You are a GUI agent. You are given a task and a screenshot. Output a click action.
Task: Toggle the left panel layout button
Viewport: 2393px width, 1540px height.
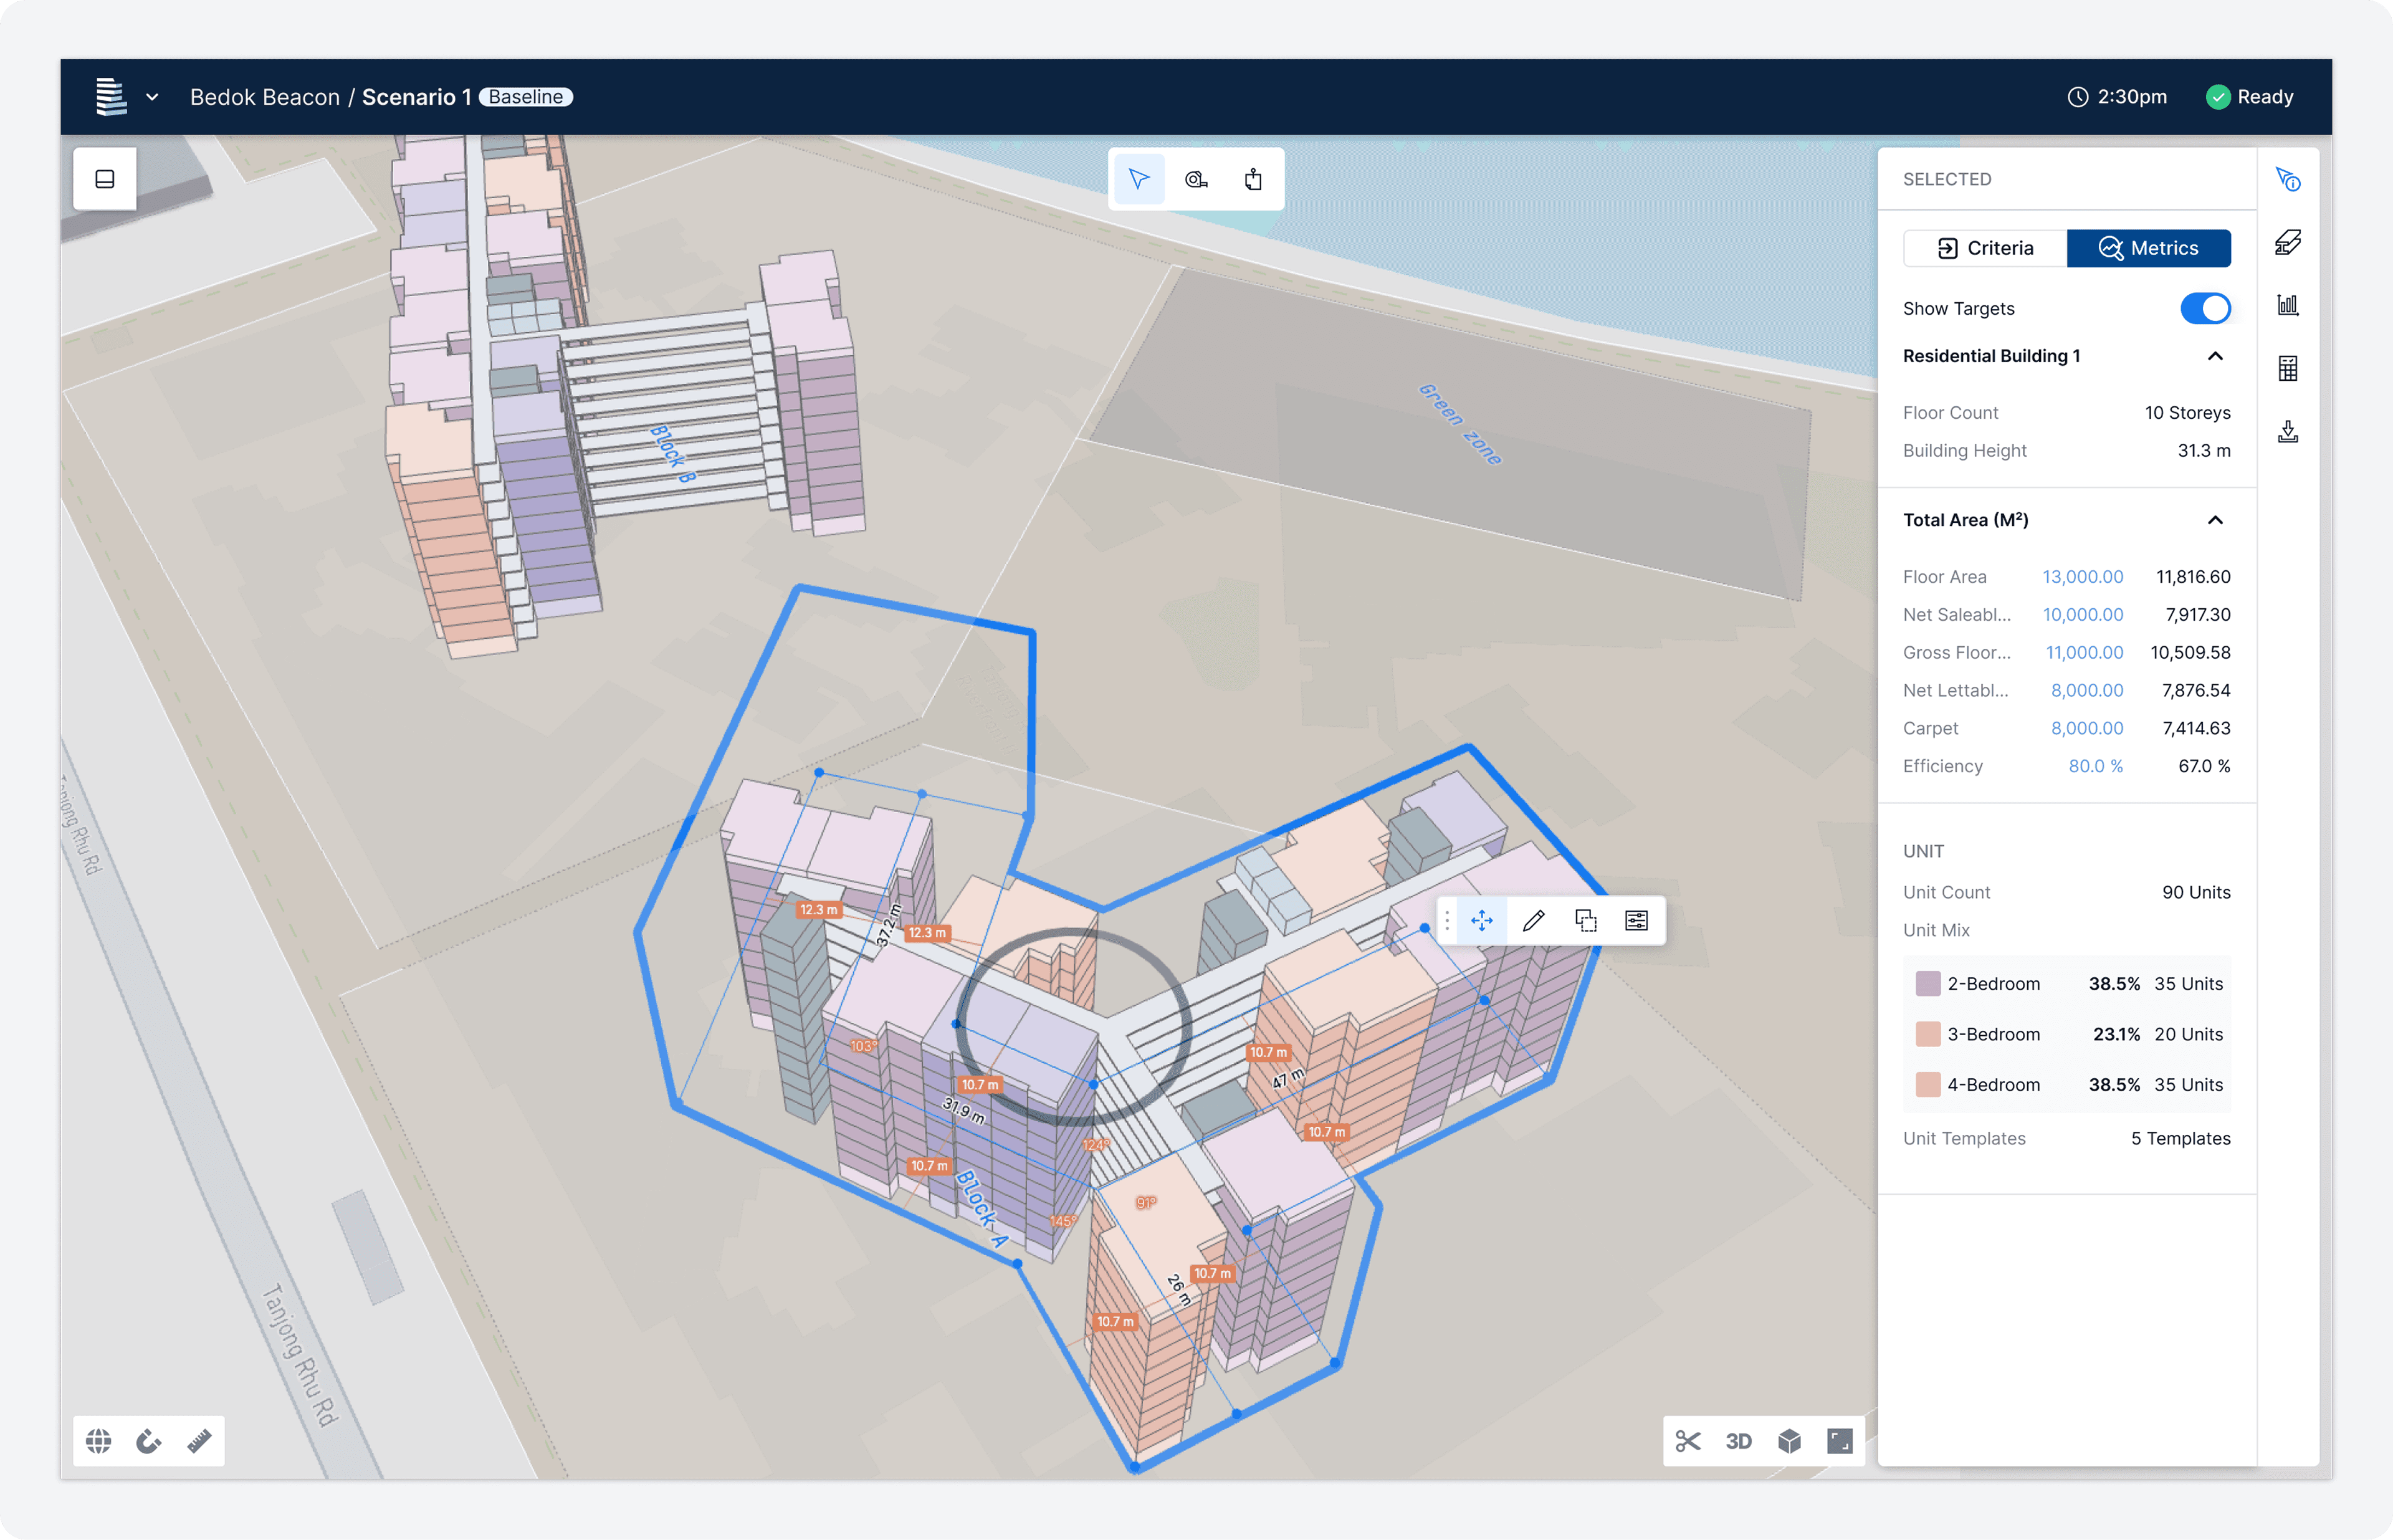point(105,179)
